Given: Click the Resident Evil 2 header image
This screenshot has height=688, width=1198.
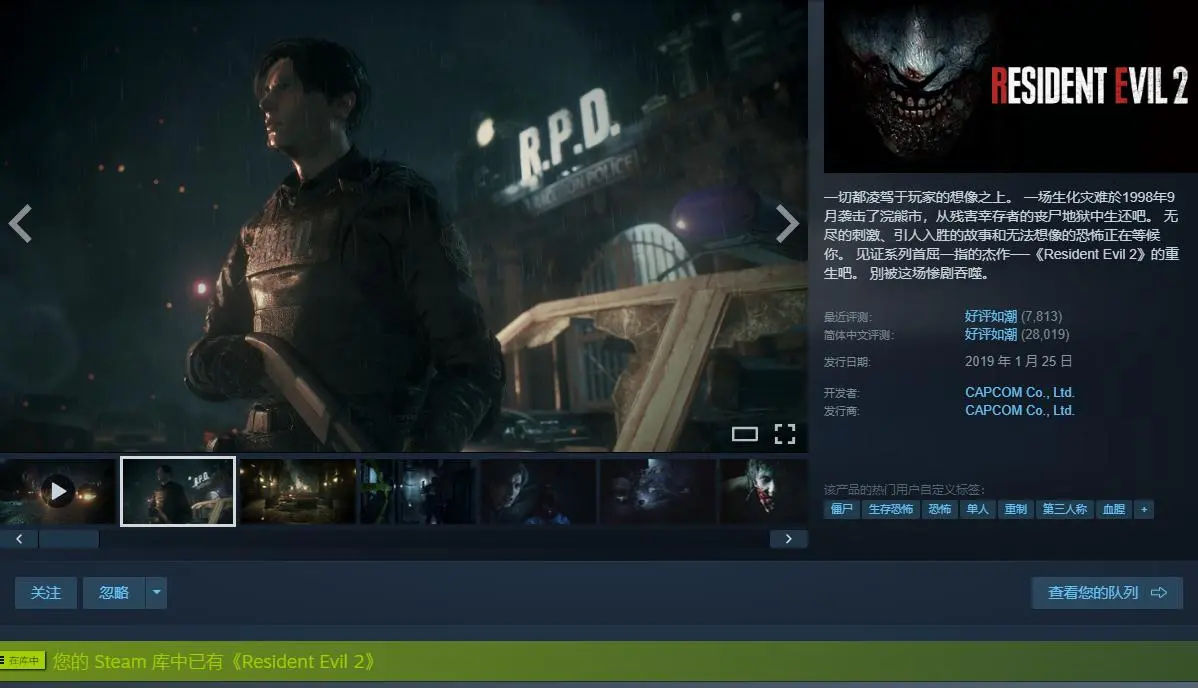Looking at the screenshot, I should pos(1010,87).
